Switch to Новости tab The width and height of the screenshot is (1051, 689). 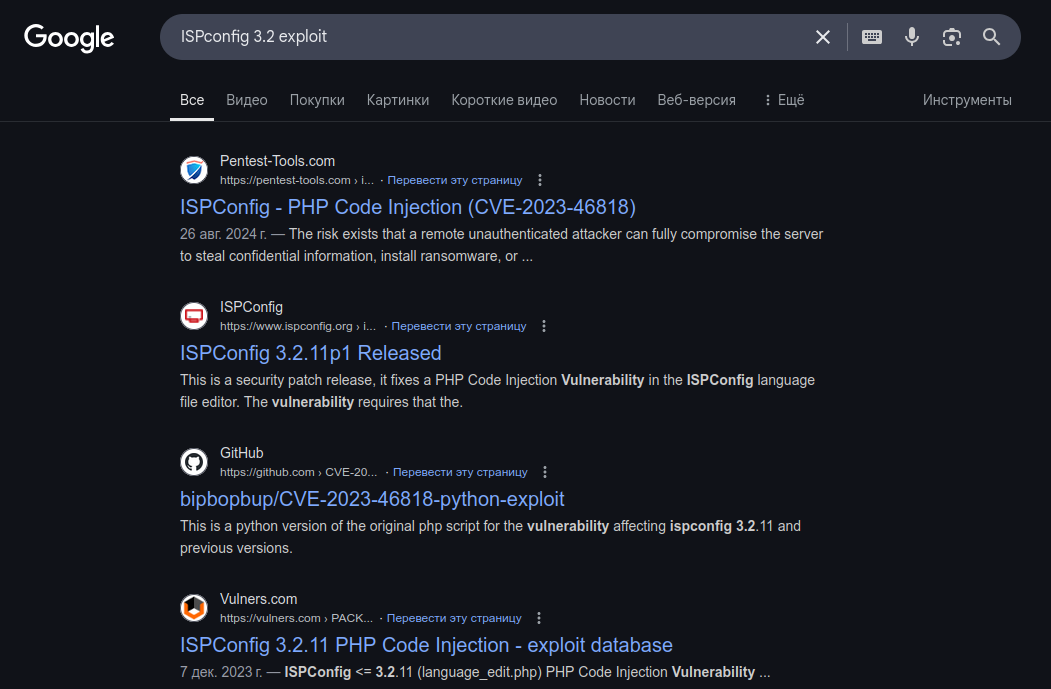(x=607, y=100)
